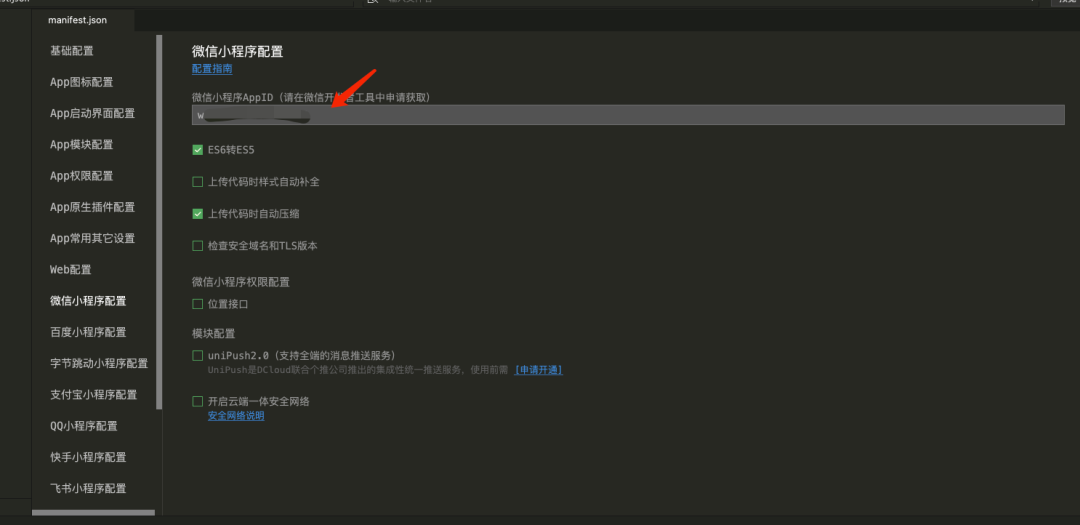1080x525 pixels.
Task: Enable 检查安全域名和TLS版本 checkbox
Action: (198, 246)
